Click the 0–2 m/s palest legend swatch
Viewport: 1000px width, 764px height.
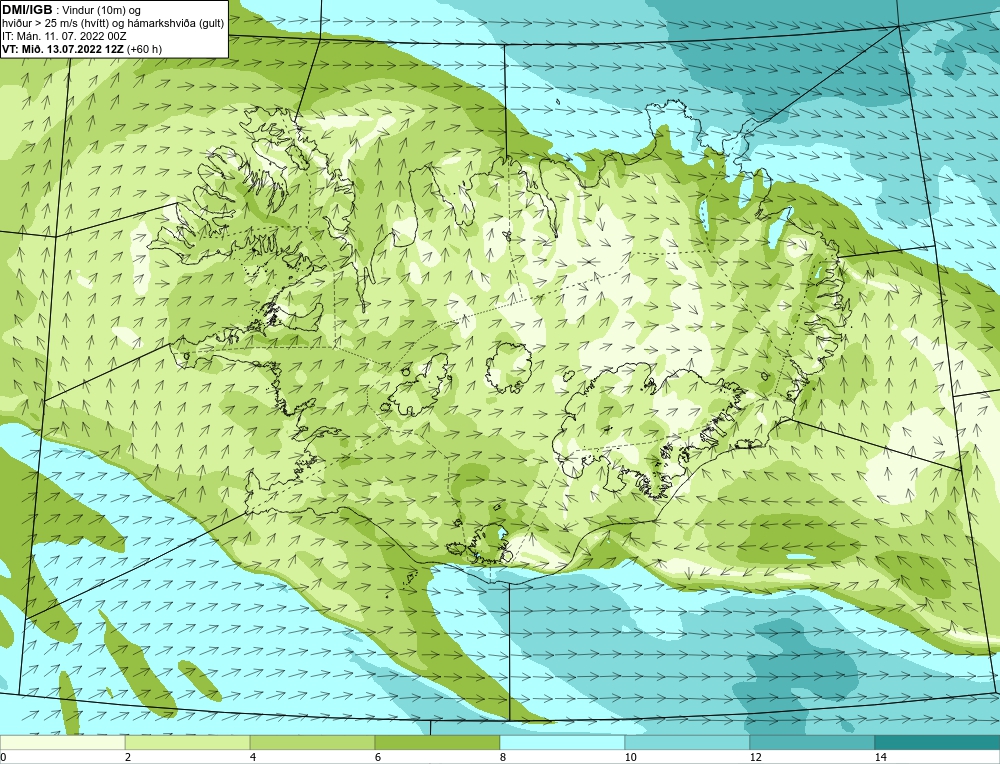coord(62,742)
